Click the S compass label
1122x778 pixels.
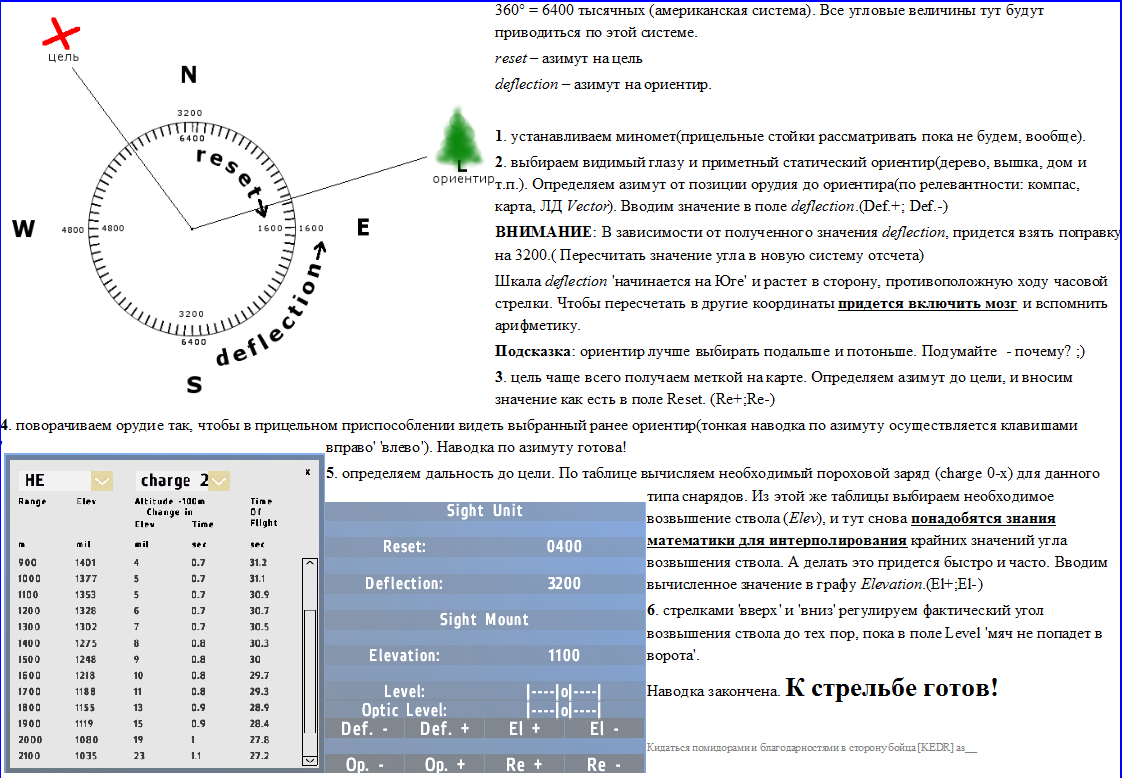pos(194,385)
